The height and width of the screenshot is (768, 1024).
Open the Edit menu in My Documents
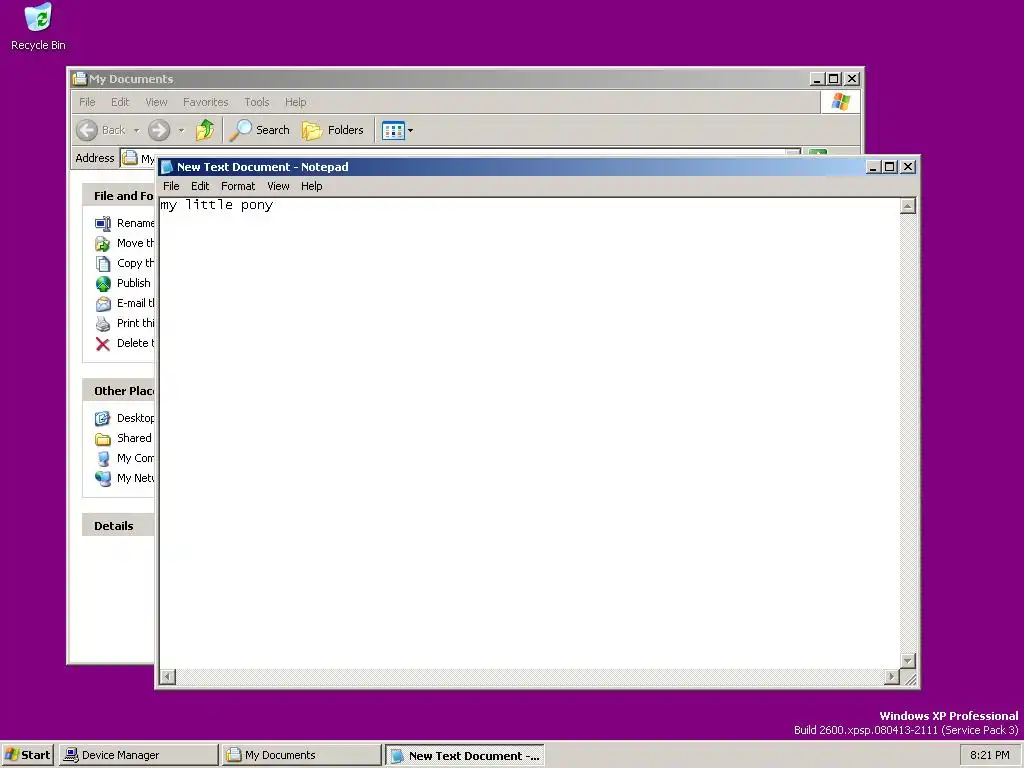pyautogui.click(x=120, y=102)
